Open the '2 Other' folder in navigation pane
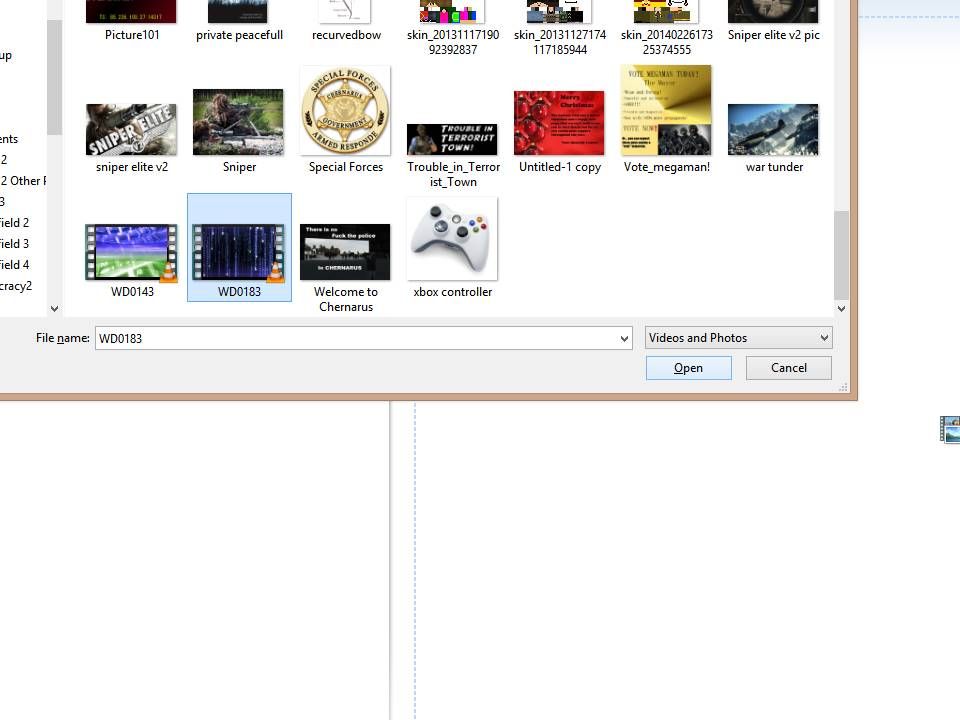This screenshot has height=720, width=960. (x=23, y=181)
